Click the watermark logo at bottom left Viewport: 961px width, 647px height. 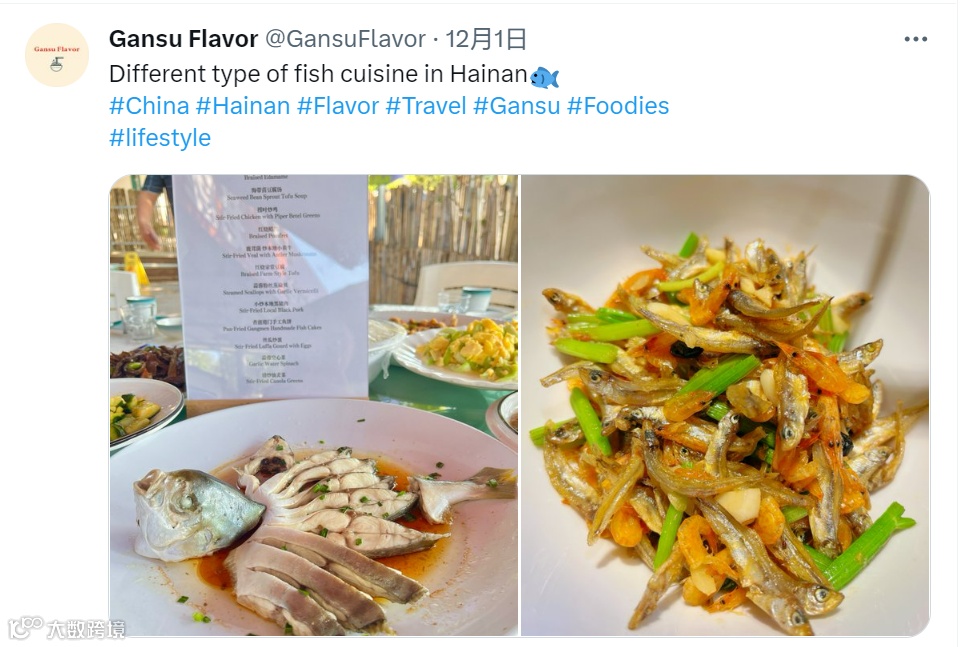coord(66,628)
